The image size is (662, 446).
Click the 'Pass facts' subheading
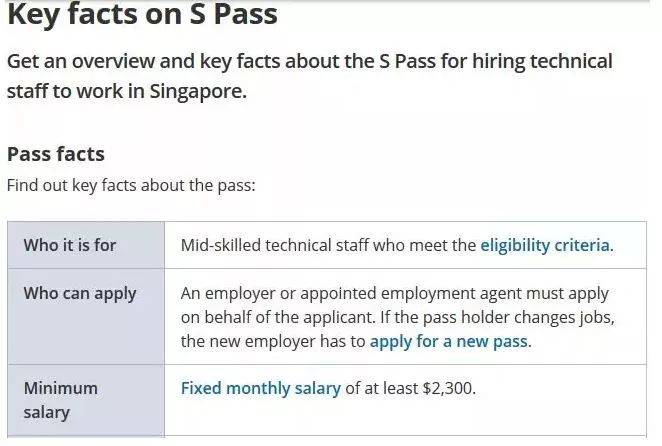56,154
